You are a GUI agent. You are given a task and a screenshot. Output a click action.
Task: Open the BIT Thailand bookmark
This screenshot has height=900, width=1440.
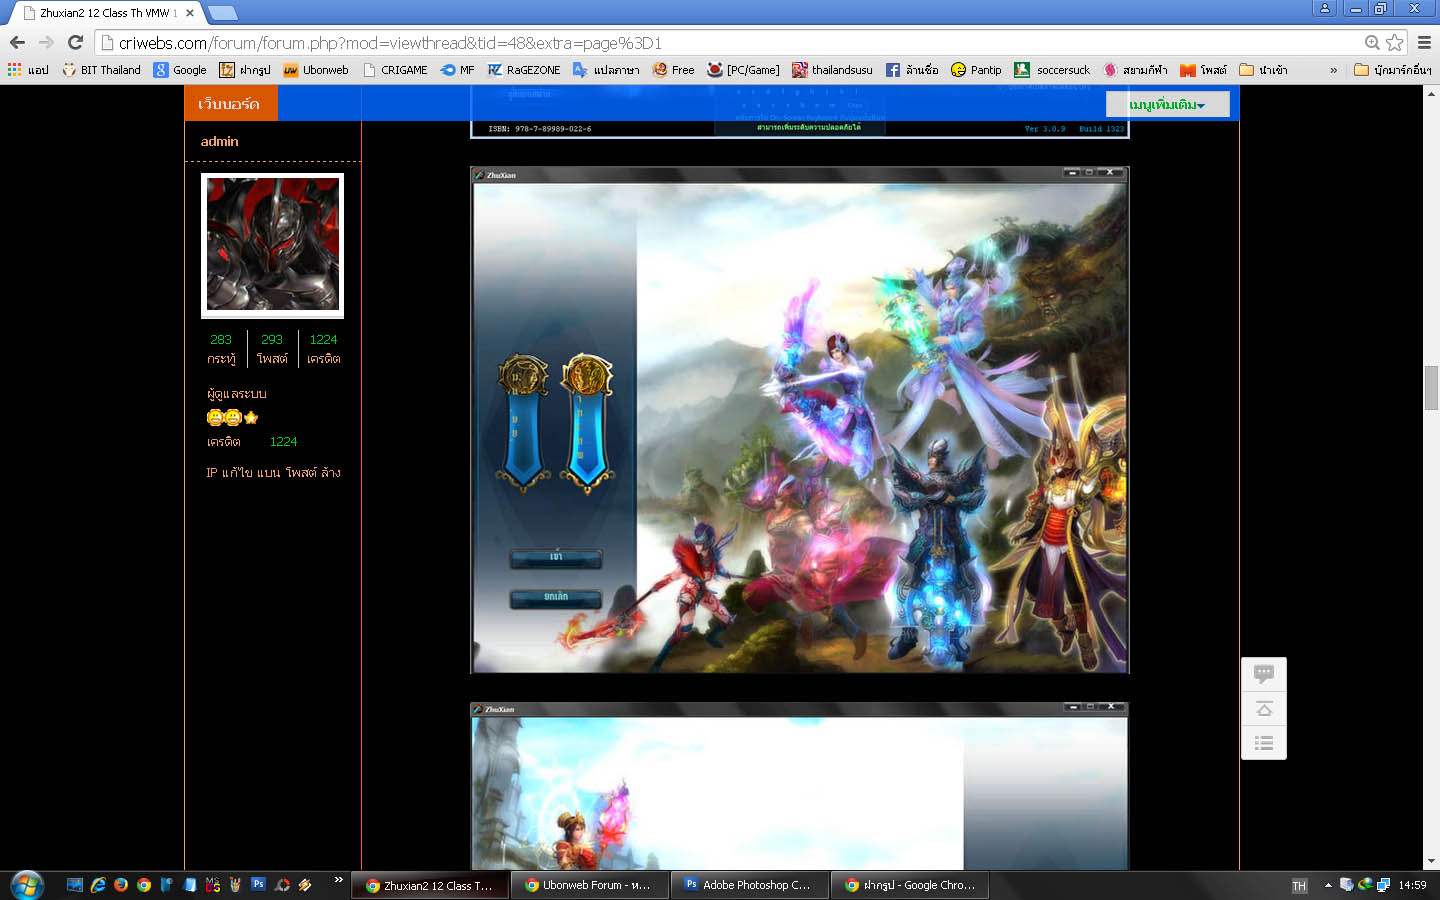pyautogui.click(x=101, y=70)
